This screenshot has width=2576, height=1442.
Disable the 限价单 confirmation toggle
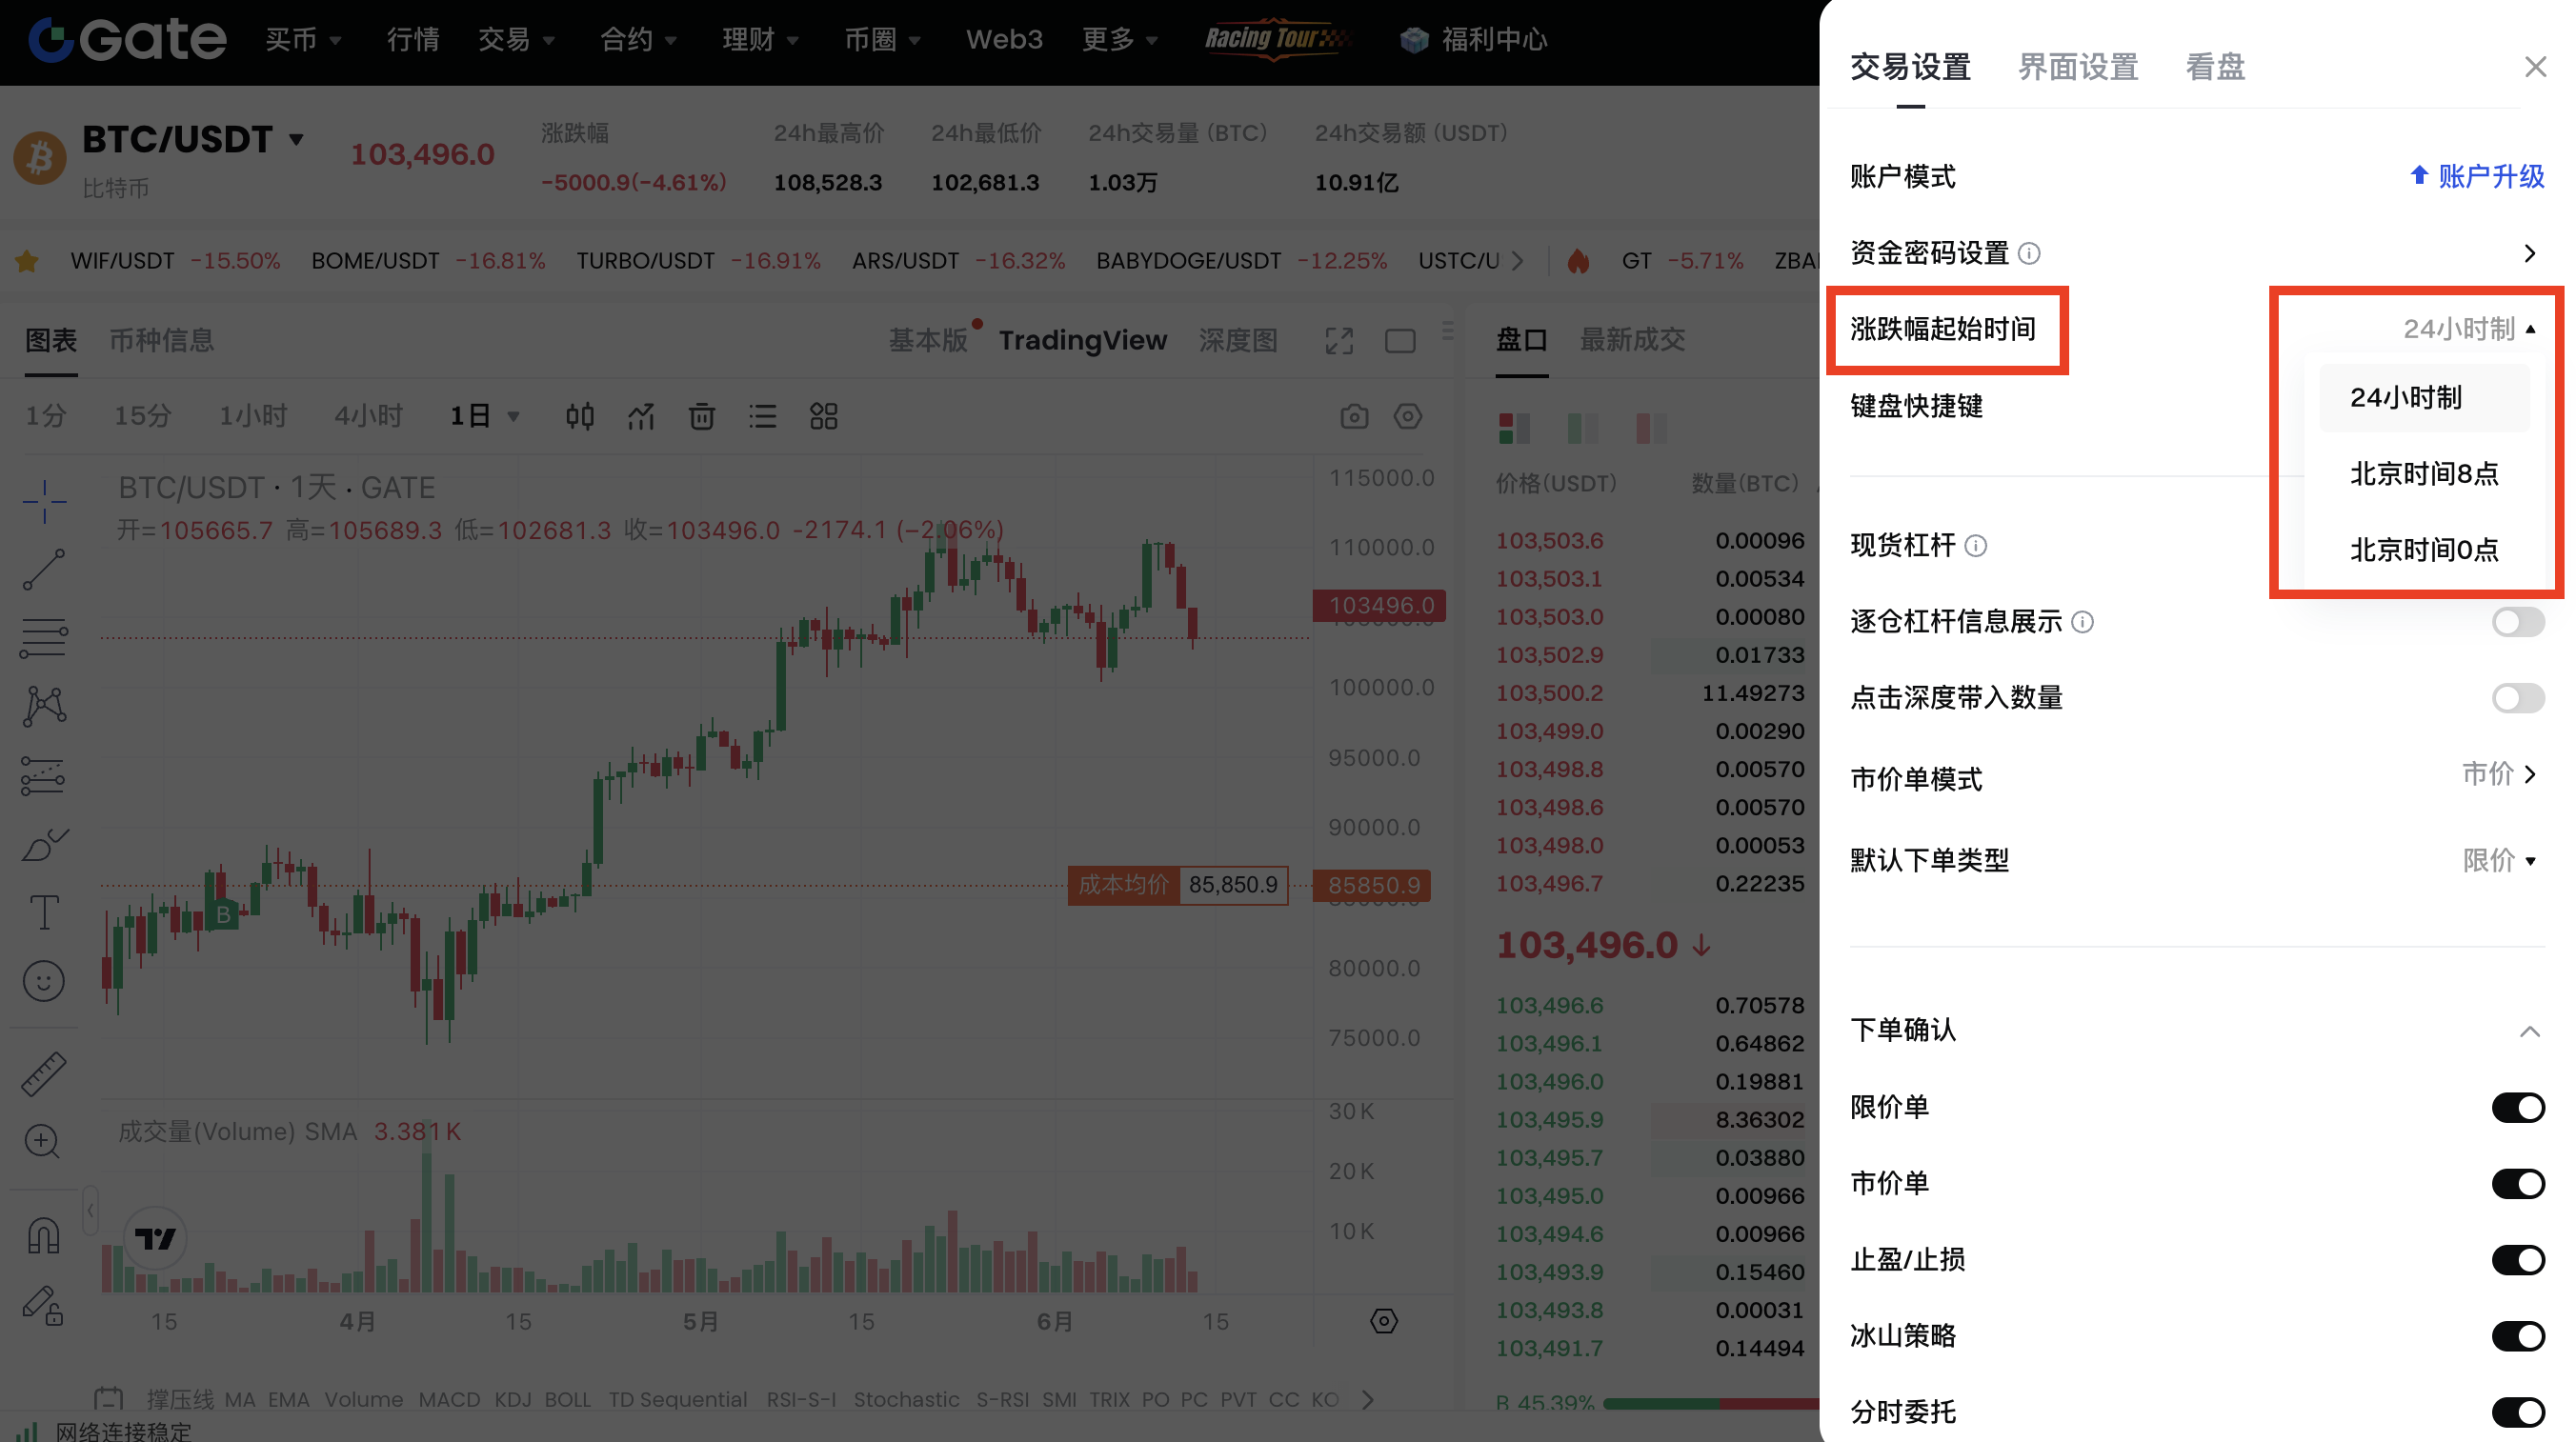[x=2516, y=1107]
